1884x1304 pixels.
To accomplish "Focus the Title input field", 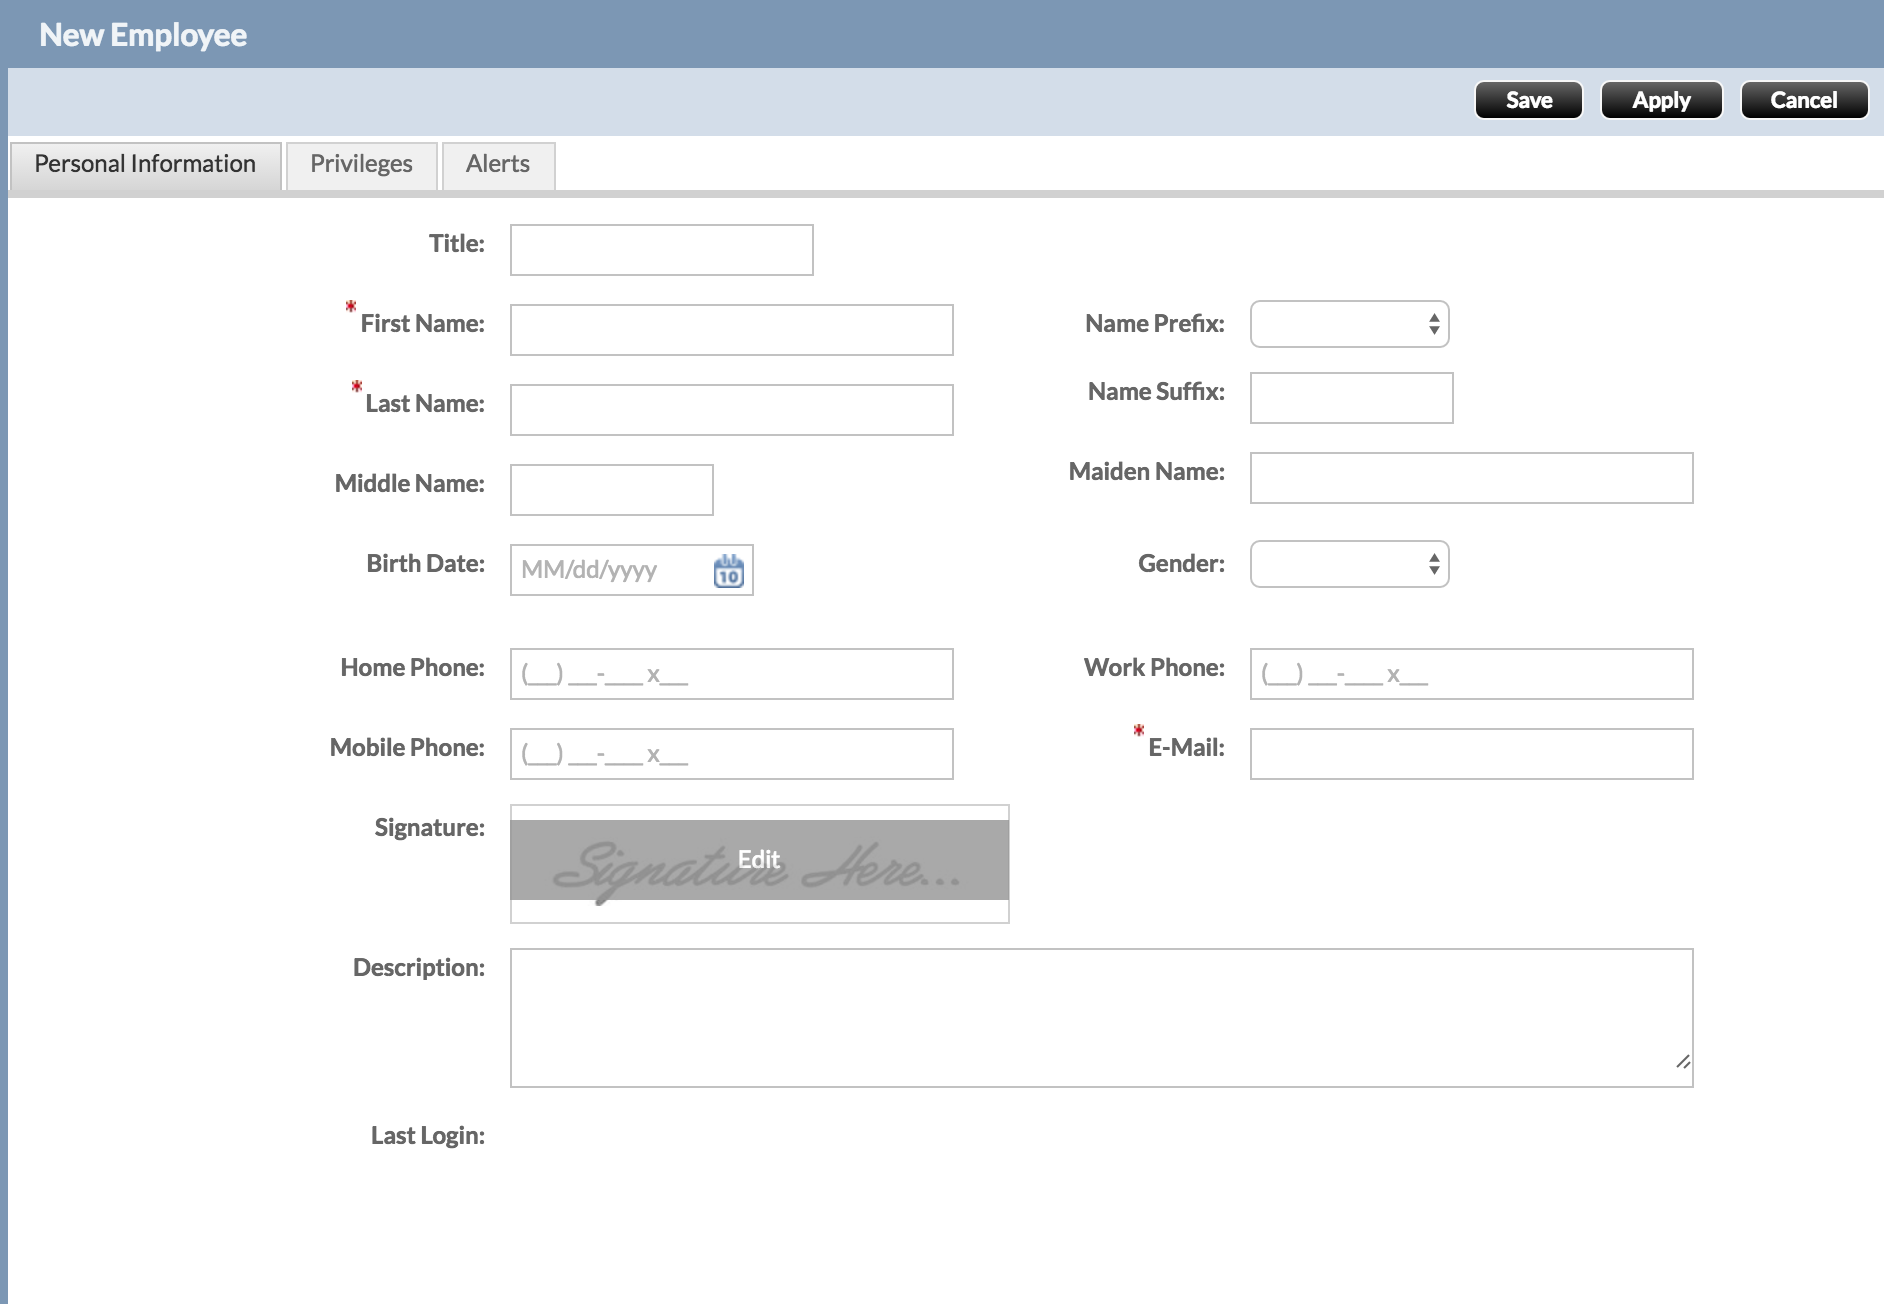I will [661, 250].
